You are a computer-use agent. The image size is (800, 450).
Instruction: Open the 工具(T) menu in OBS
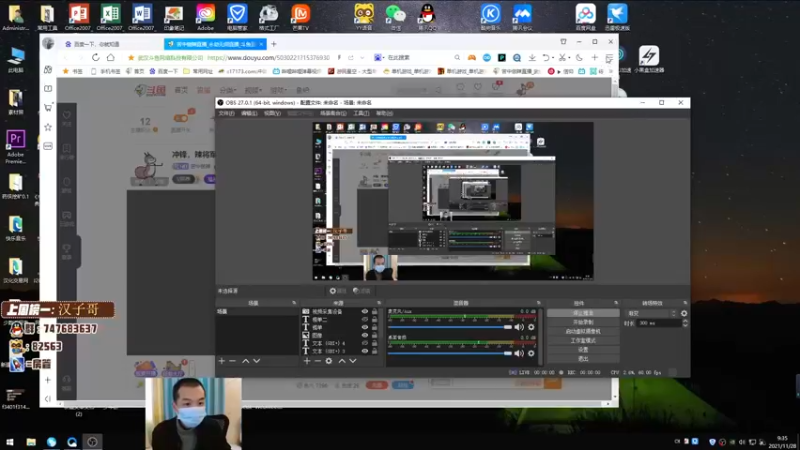[x=361, y=113]
